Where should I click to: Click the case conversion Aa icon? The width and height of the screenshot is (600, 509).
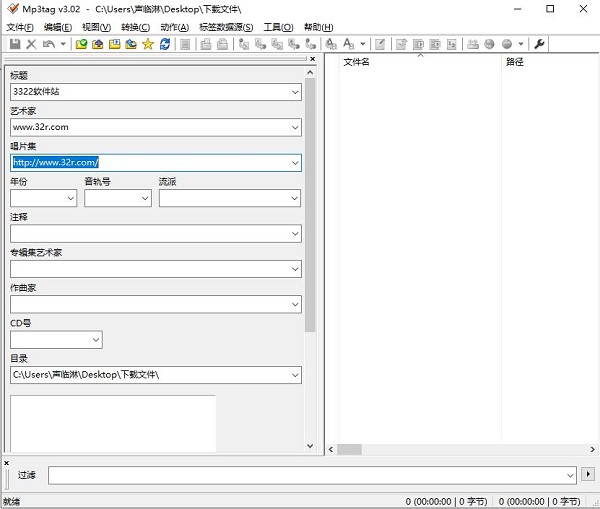click(348, 44)
